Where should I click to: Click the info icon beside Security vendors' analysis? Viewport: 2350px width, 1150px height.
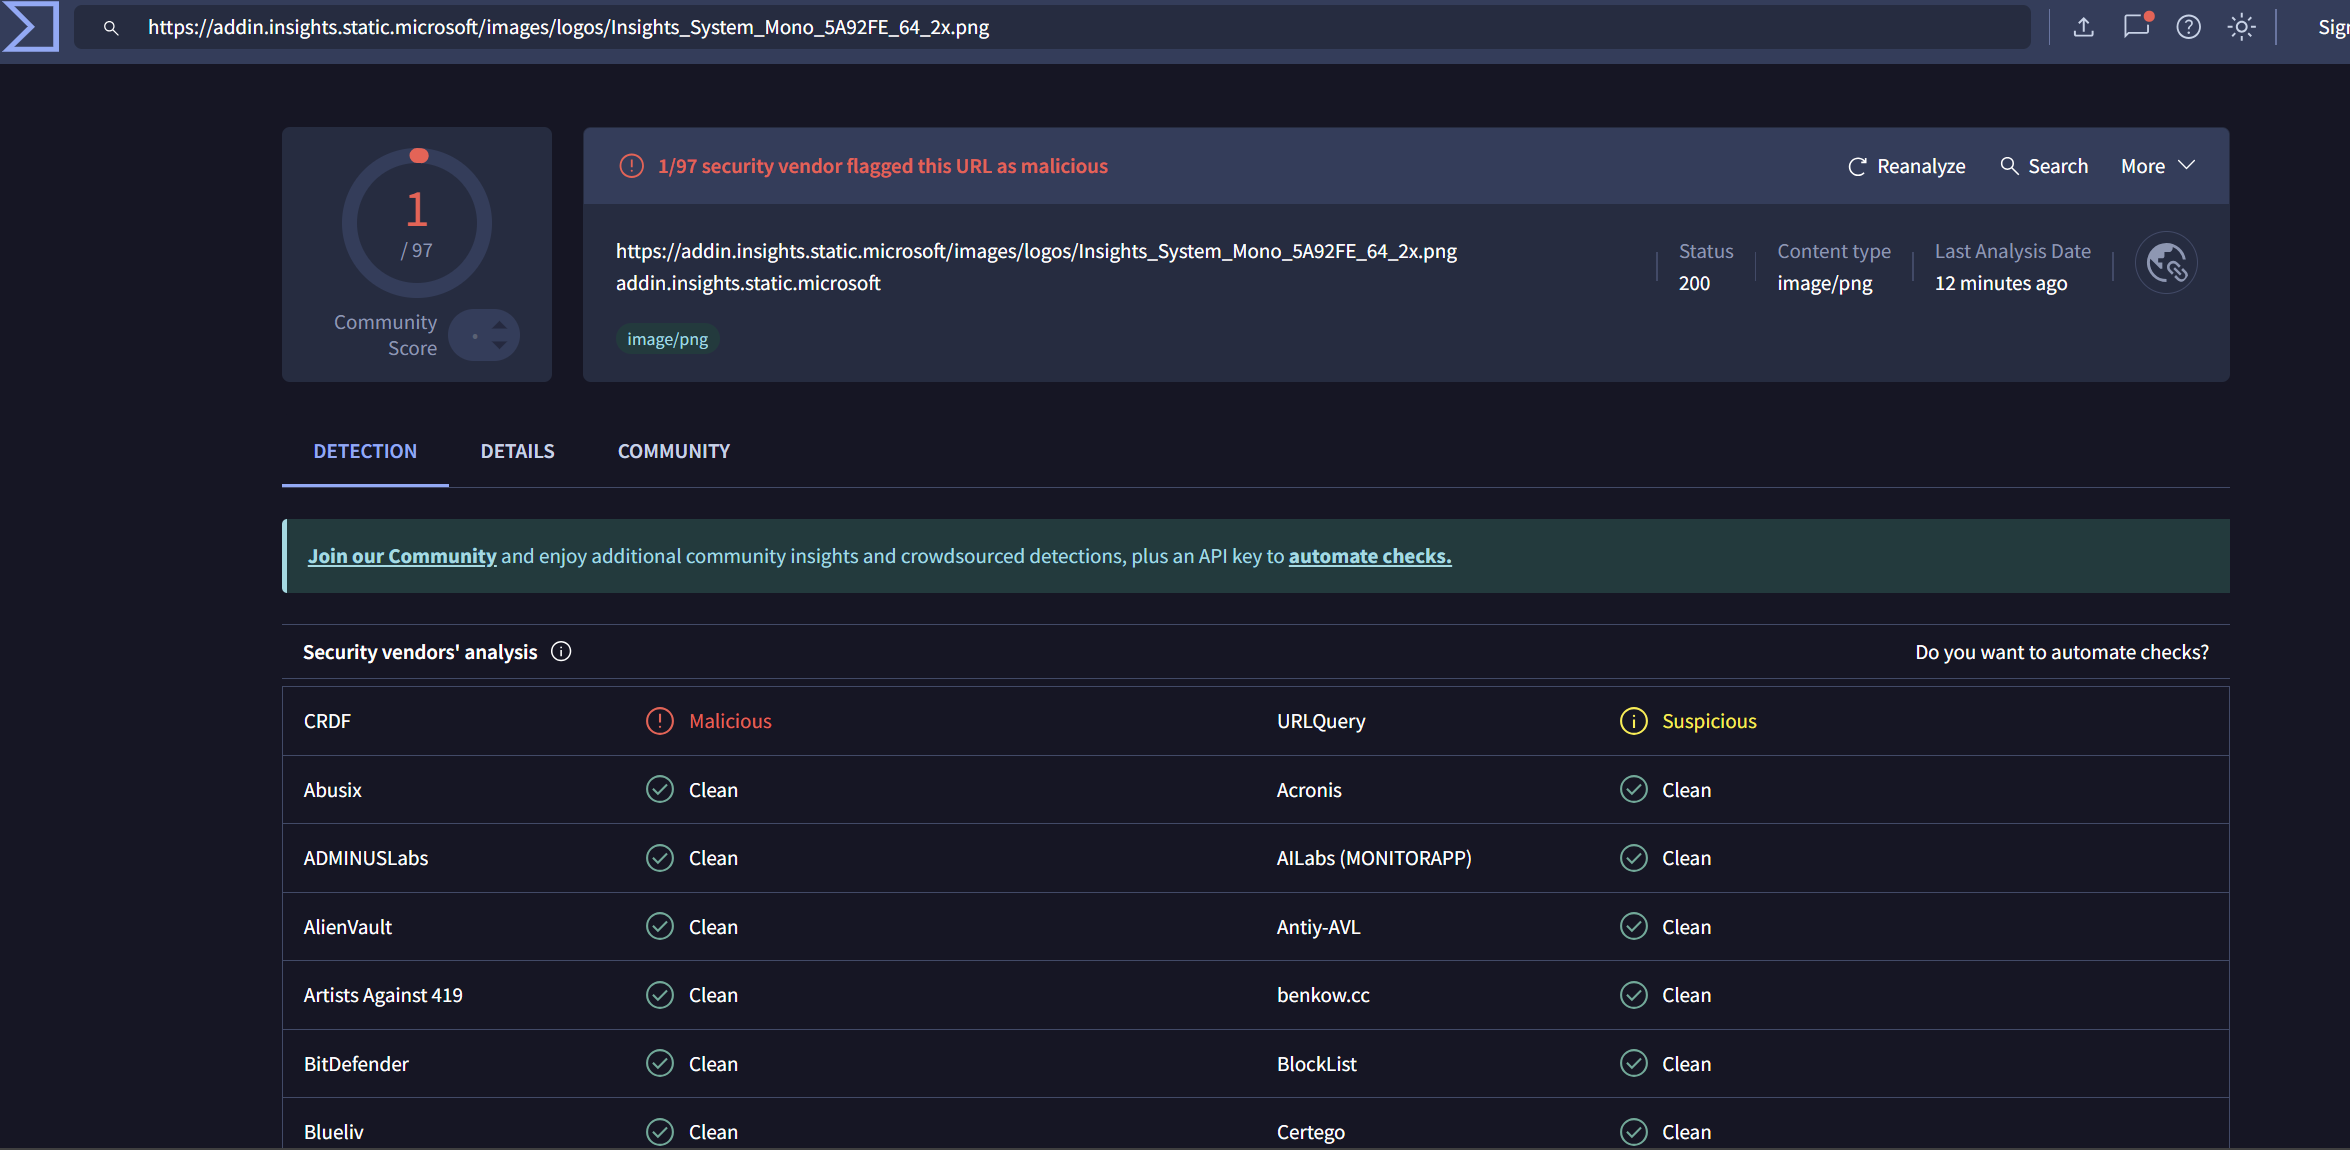[561, 651]
